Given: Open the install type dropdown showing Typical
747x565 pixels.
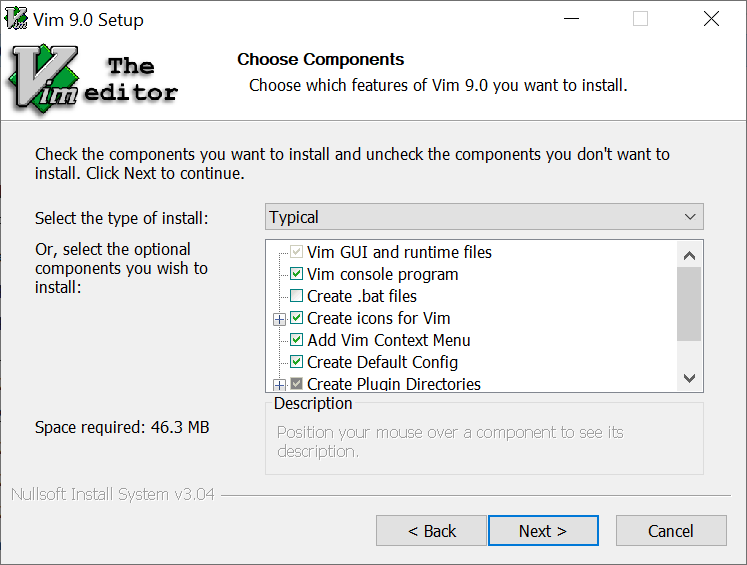Looking at the screenshot, I should click(484, 217).
